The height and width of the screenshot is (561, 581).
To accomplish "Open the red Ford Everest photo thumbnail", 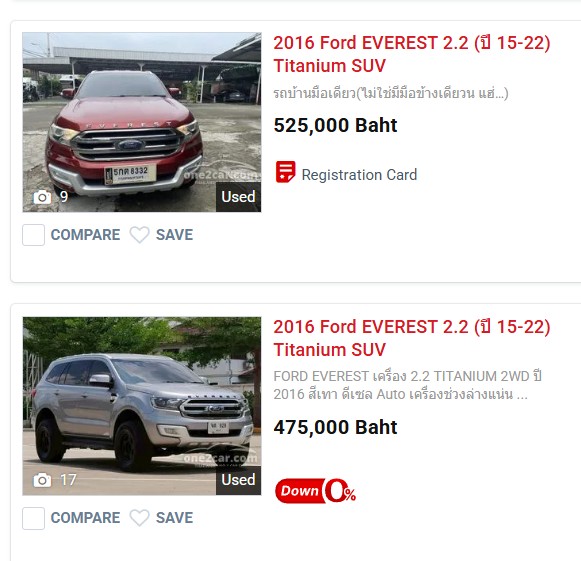I will pyautogui.click(x=142, y=122).
